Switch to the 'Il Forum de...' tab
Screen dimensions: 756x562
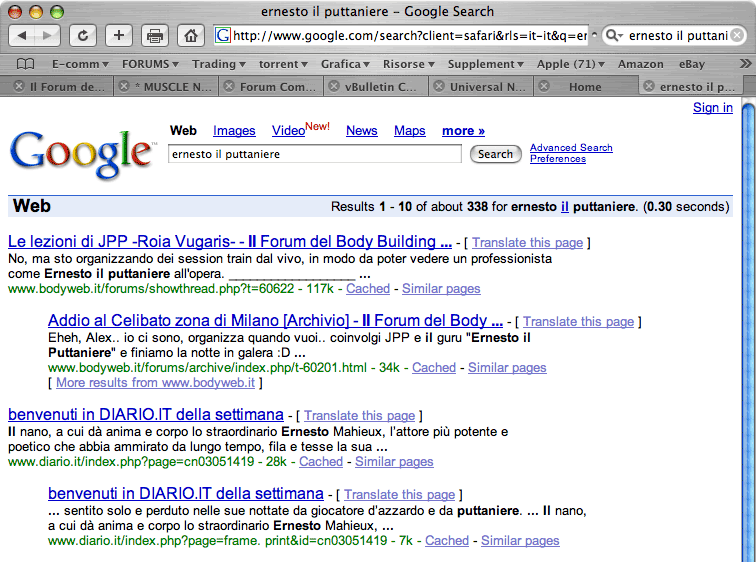(67, 87)
